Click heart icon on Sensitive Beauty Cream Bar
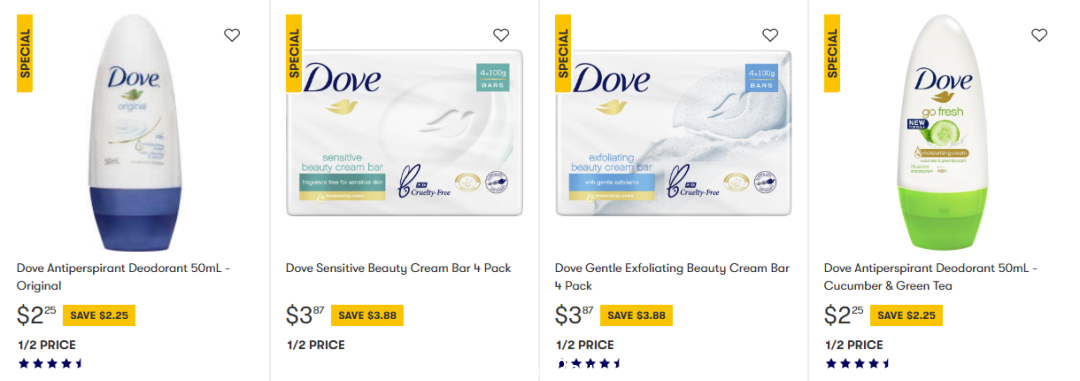 (x=501, y=35)
